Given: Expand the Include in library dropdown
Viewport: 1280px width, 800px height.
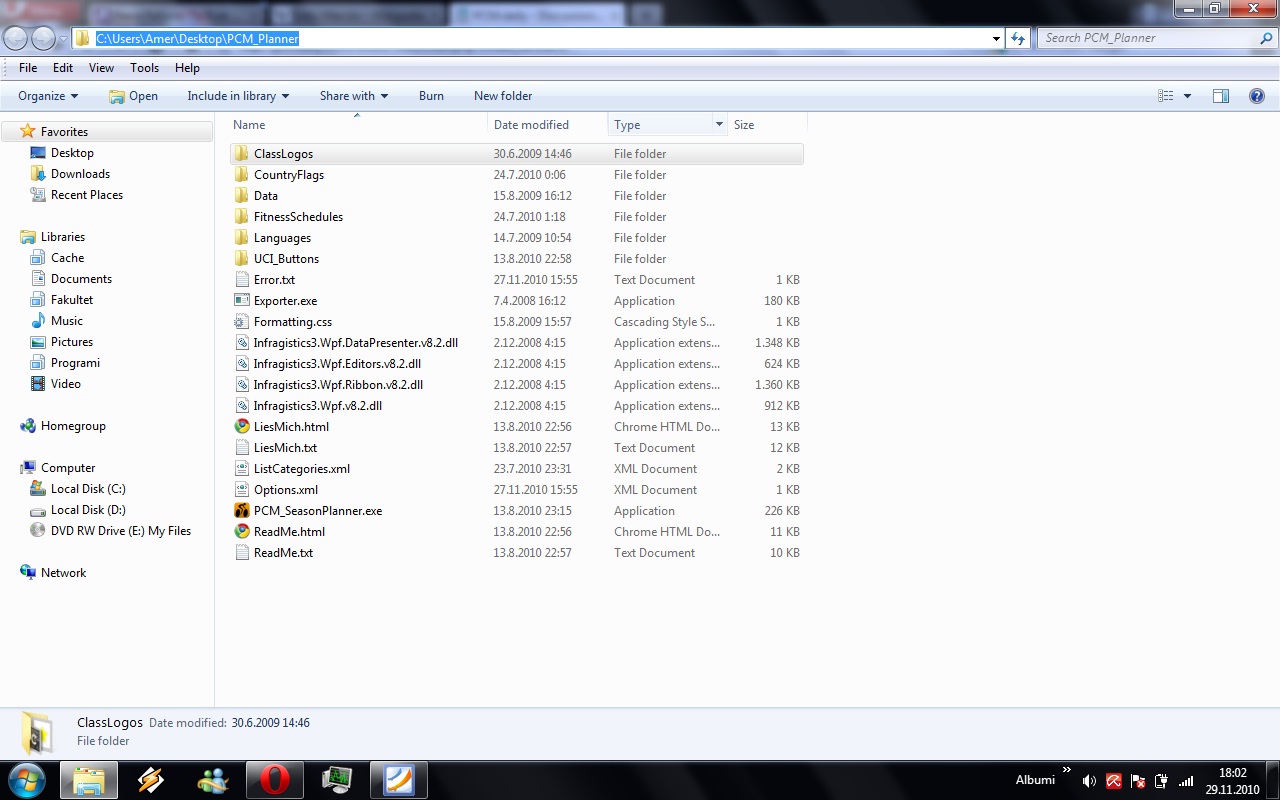Looking at the screenshot, I should pyautogui.click(x=238, y=96).
